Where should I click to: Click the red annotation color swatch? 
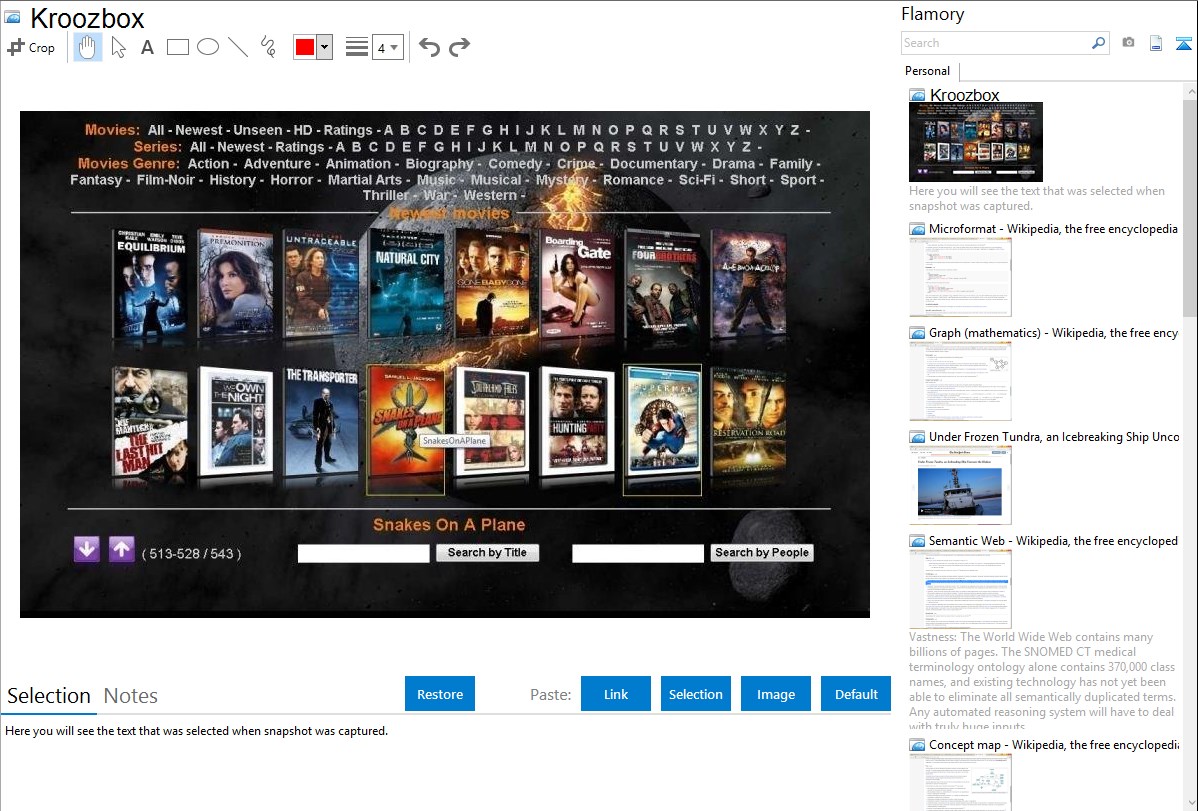(305, 47)
